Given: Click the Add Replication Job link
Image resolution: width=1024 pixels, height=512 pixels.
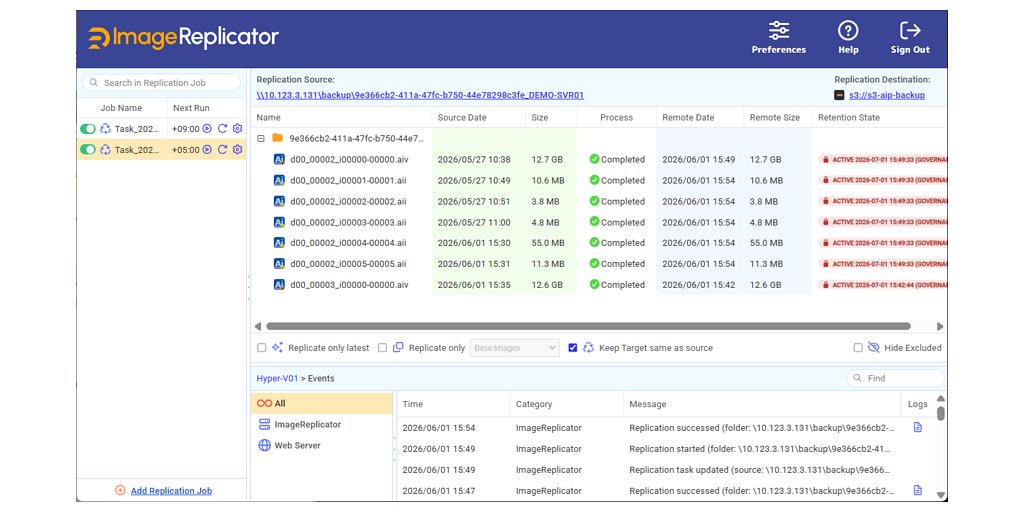Looking at the screenshot, I should click(171, 491).
